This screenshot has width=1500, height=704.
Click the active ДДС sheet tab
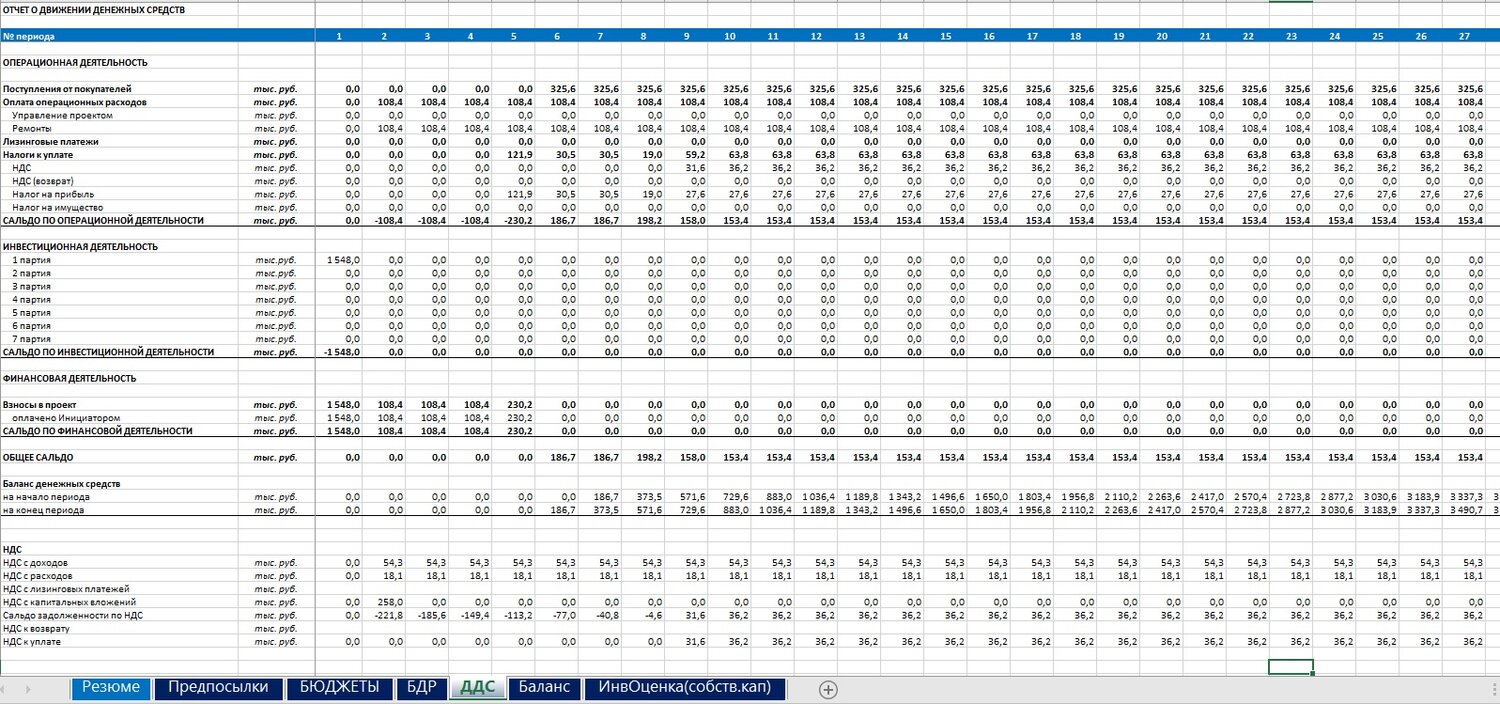[477, 687]
